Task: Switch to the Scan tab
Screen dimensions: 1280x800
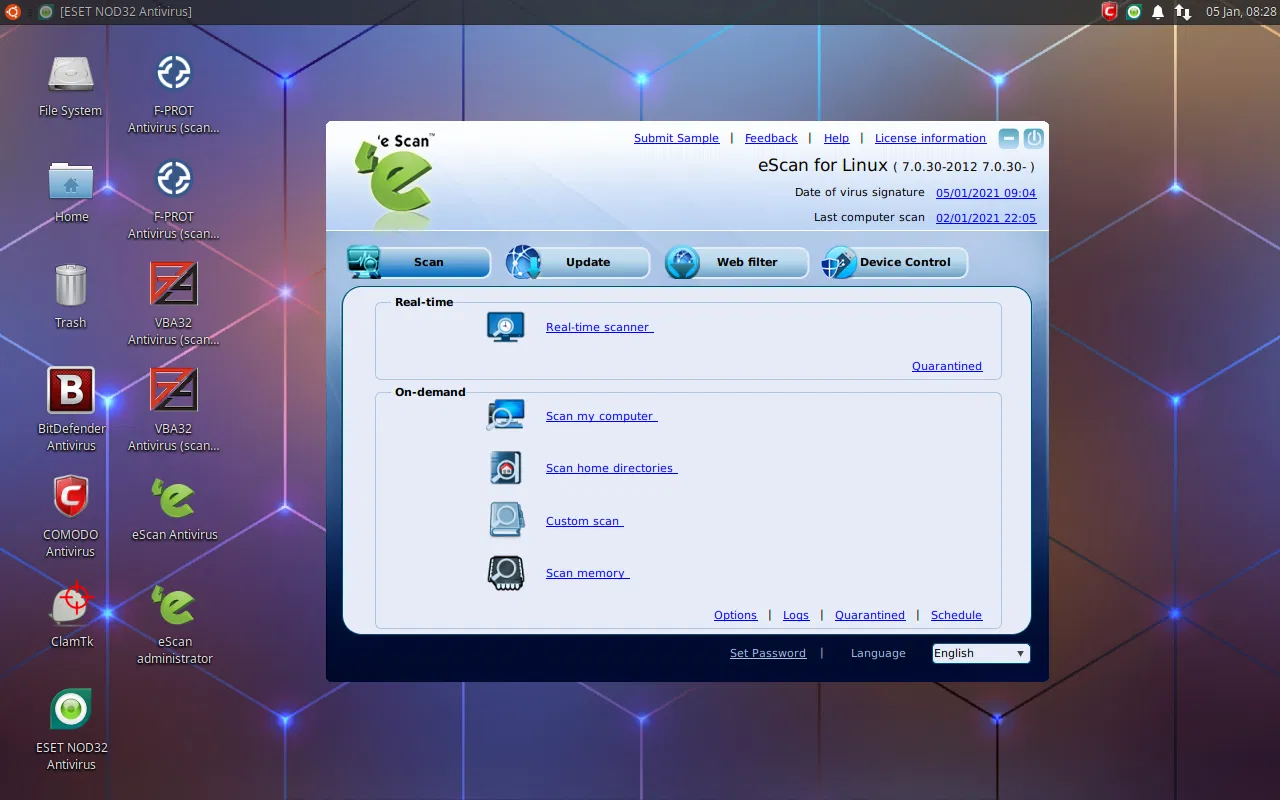Action: pyautogui.click(x=418, y=262)
